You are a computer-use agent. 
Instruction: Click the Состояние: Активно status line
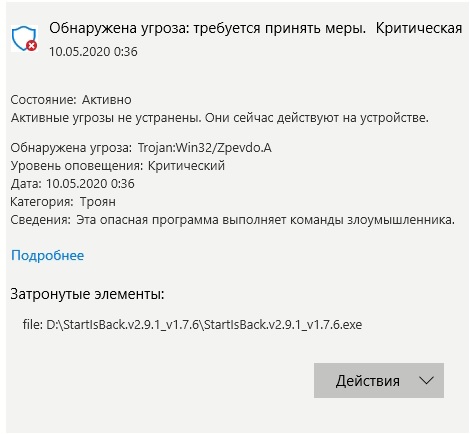point(71,100)
